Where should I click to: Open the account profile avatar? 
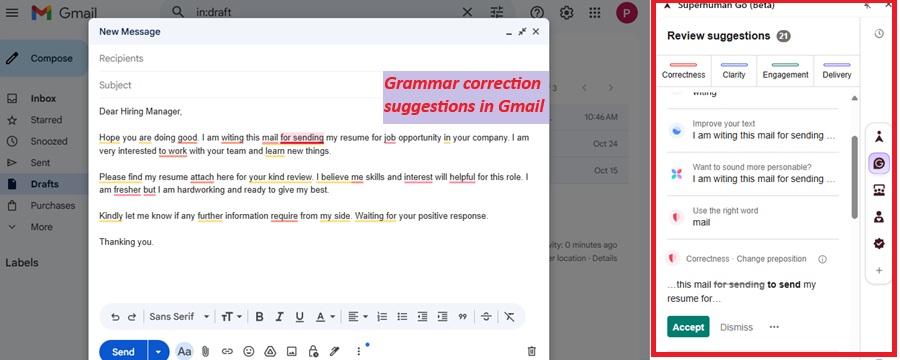(x=627, y=13)
